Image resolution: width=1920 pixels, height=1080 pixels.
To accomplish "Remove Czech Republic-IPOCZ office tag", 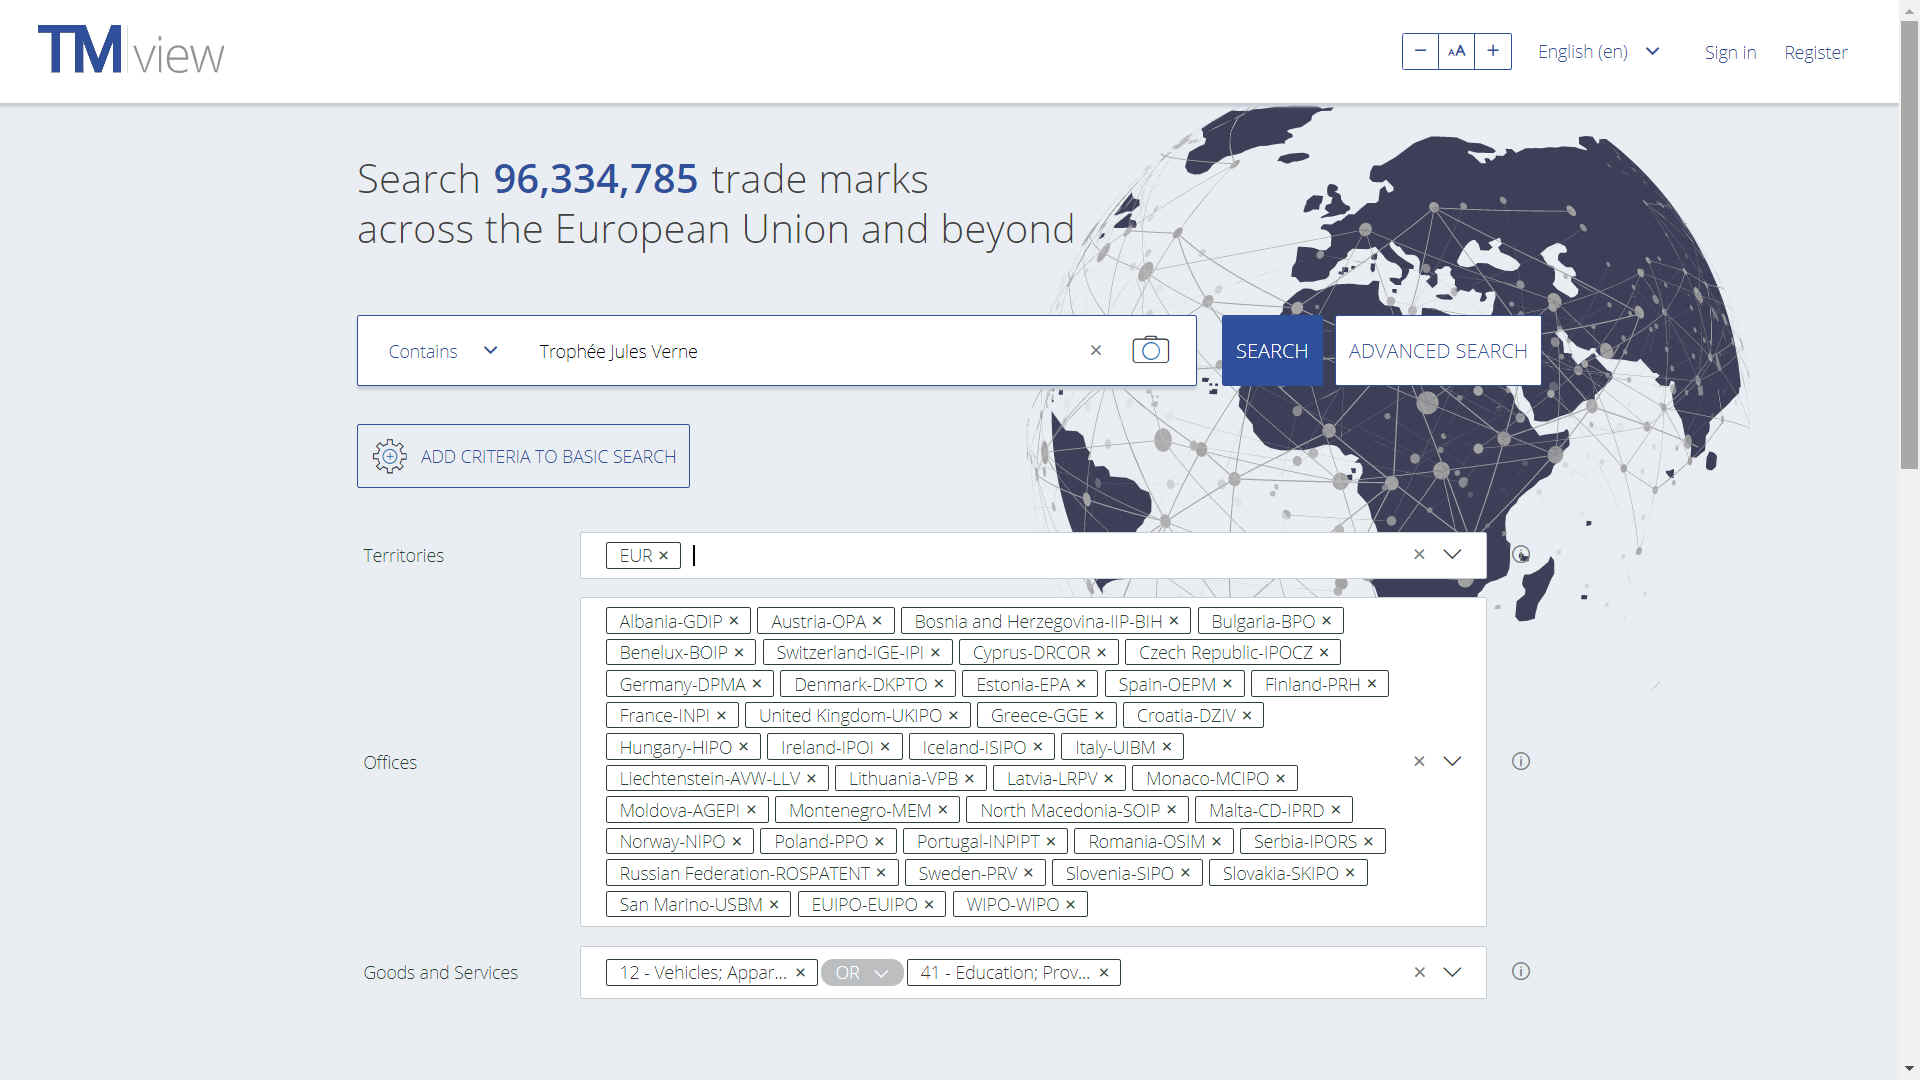I will pos(1324,653).
